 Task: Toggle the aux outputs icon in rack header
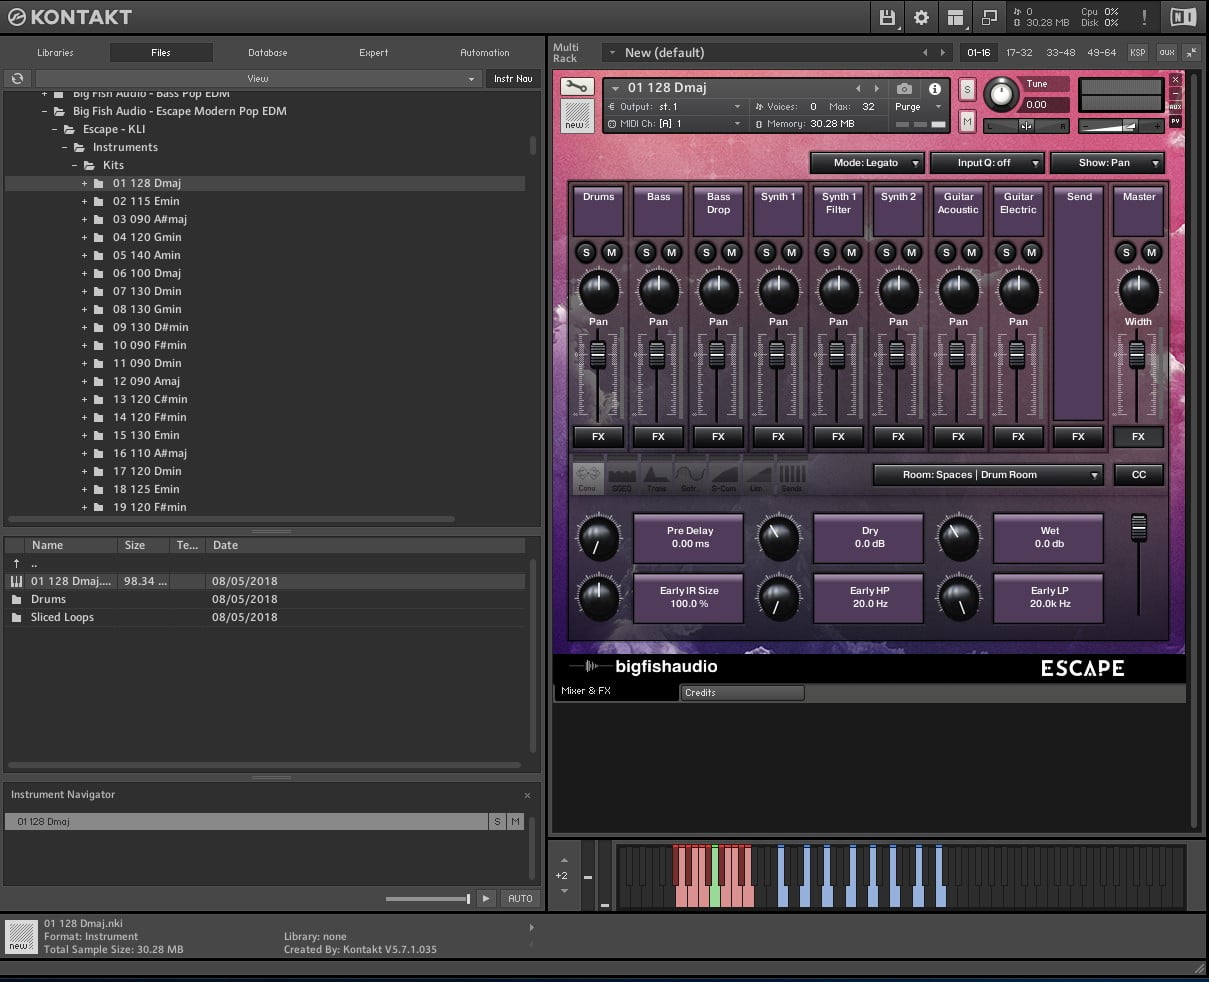(1166, 52)
